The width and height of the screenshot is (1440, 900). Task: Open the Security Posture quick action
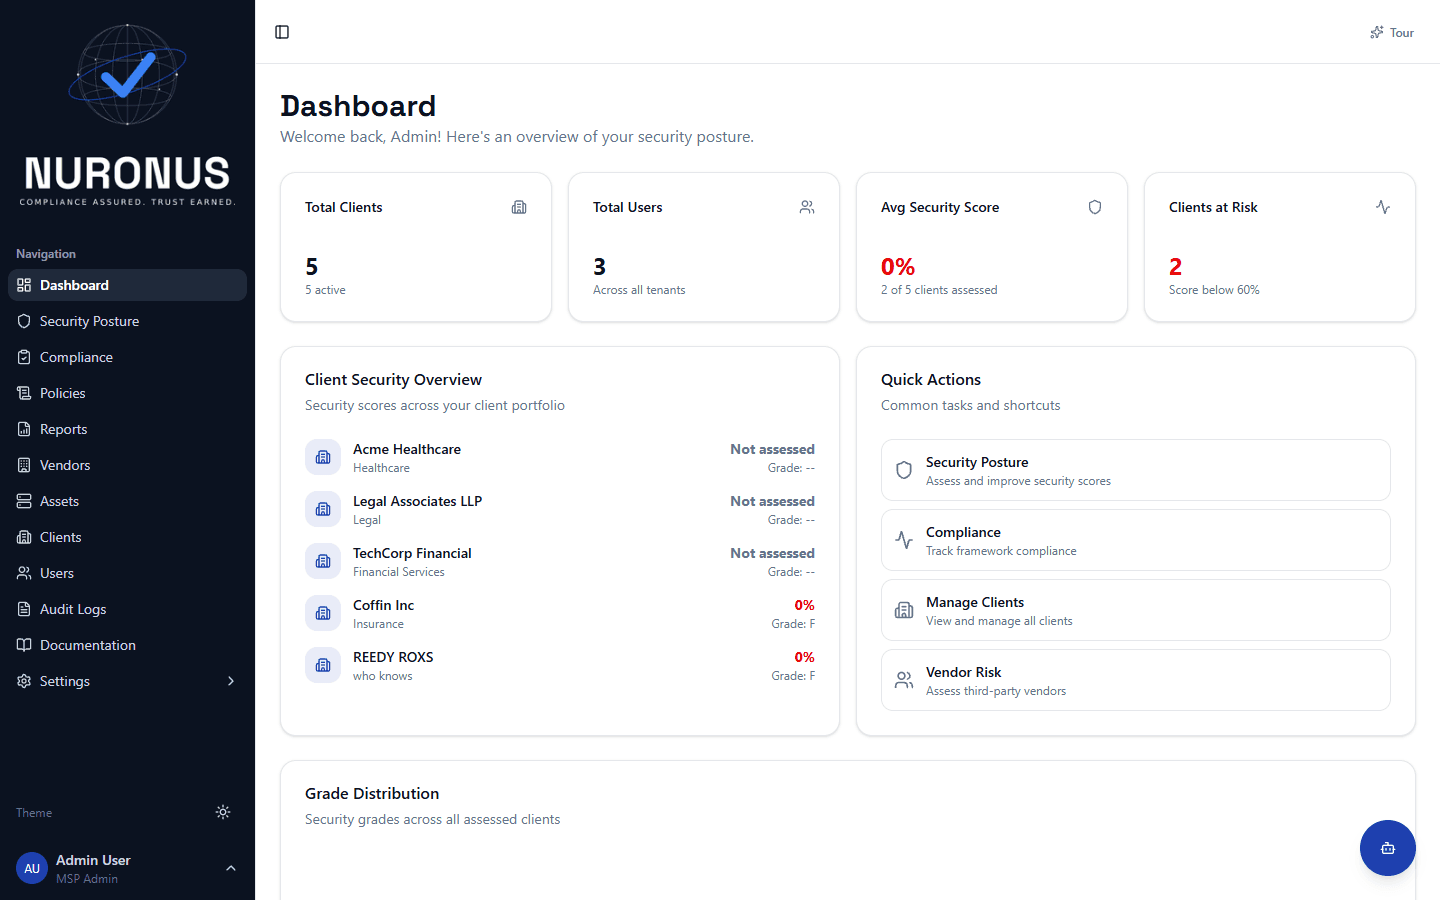pos(1136,470)
